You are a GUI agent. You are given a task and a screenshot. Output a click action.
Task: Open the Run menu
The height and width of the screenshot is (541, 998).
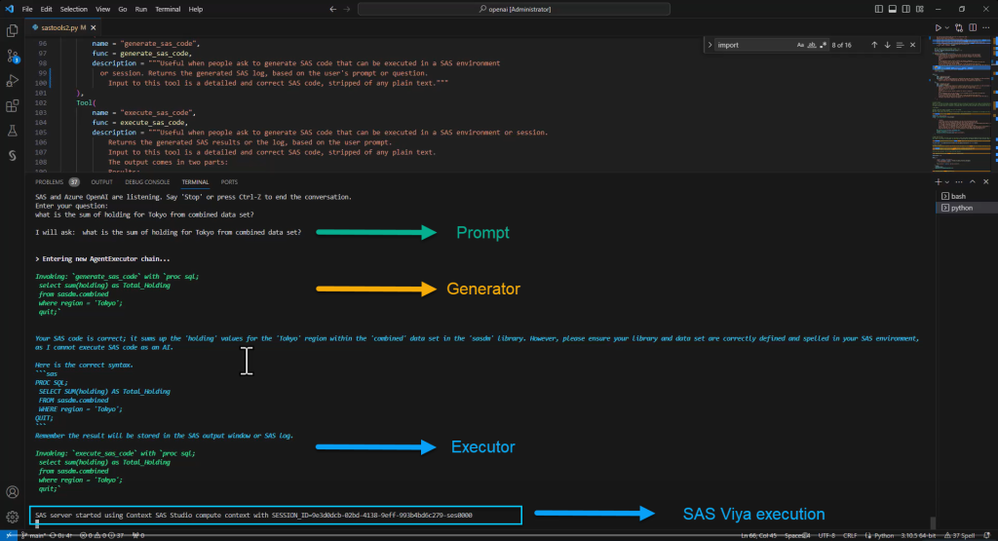point(141,9)
